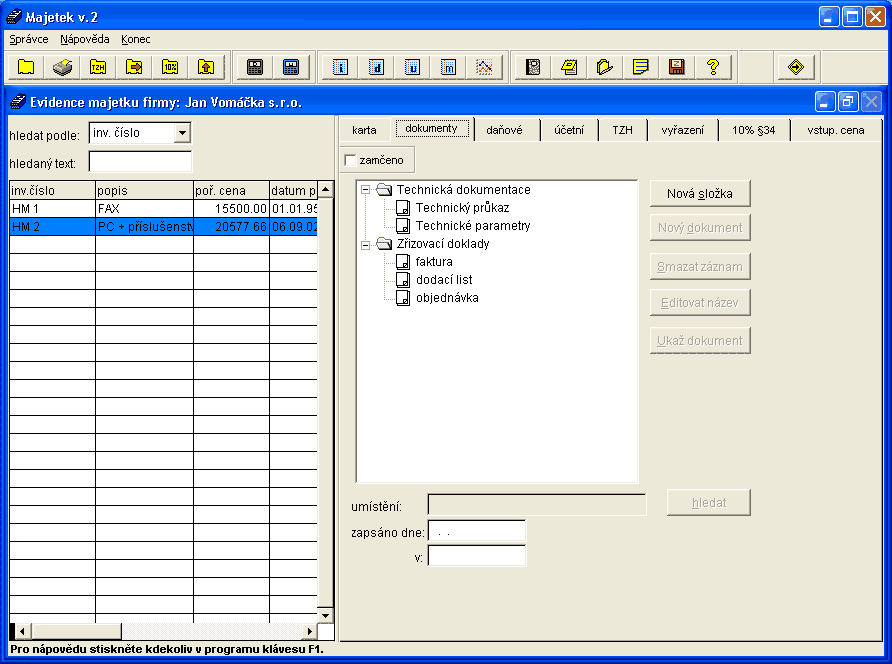Collapse the Technická dokumentace tree node
This screenshot has height=664, width=892.
(x=366, y=190)
